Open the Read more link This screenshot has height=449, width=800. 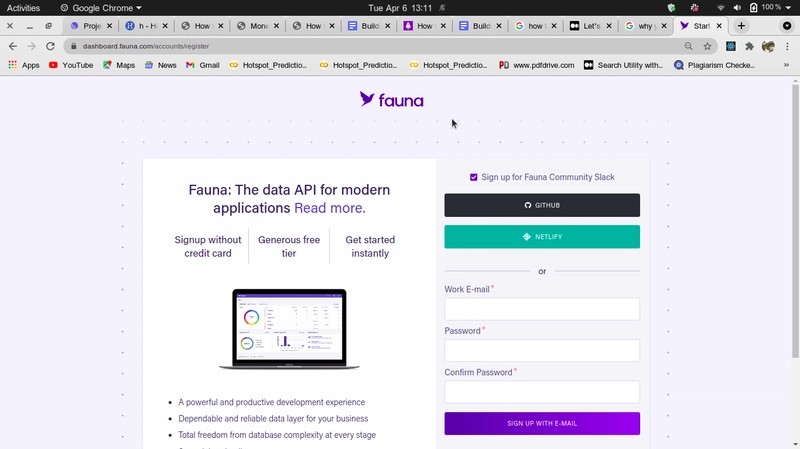(330, 208)
